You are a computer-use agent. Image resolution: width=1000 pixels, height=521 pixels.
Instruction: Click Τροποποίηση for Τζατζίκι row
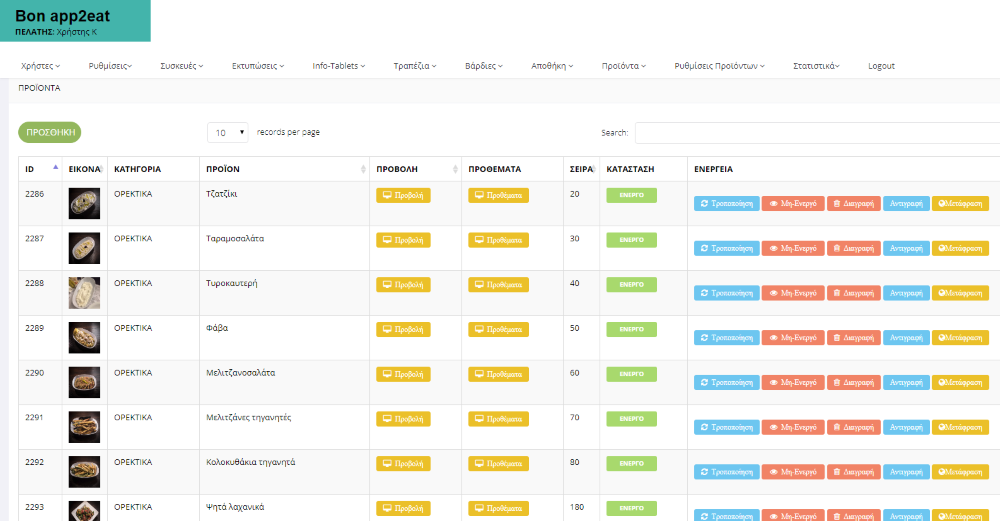(726, 203)
